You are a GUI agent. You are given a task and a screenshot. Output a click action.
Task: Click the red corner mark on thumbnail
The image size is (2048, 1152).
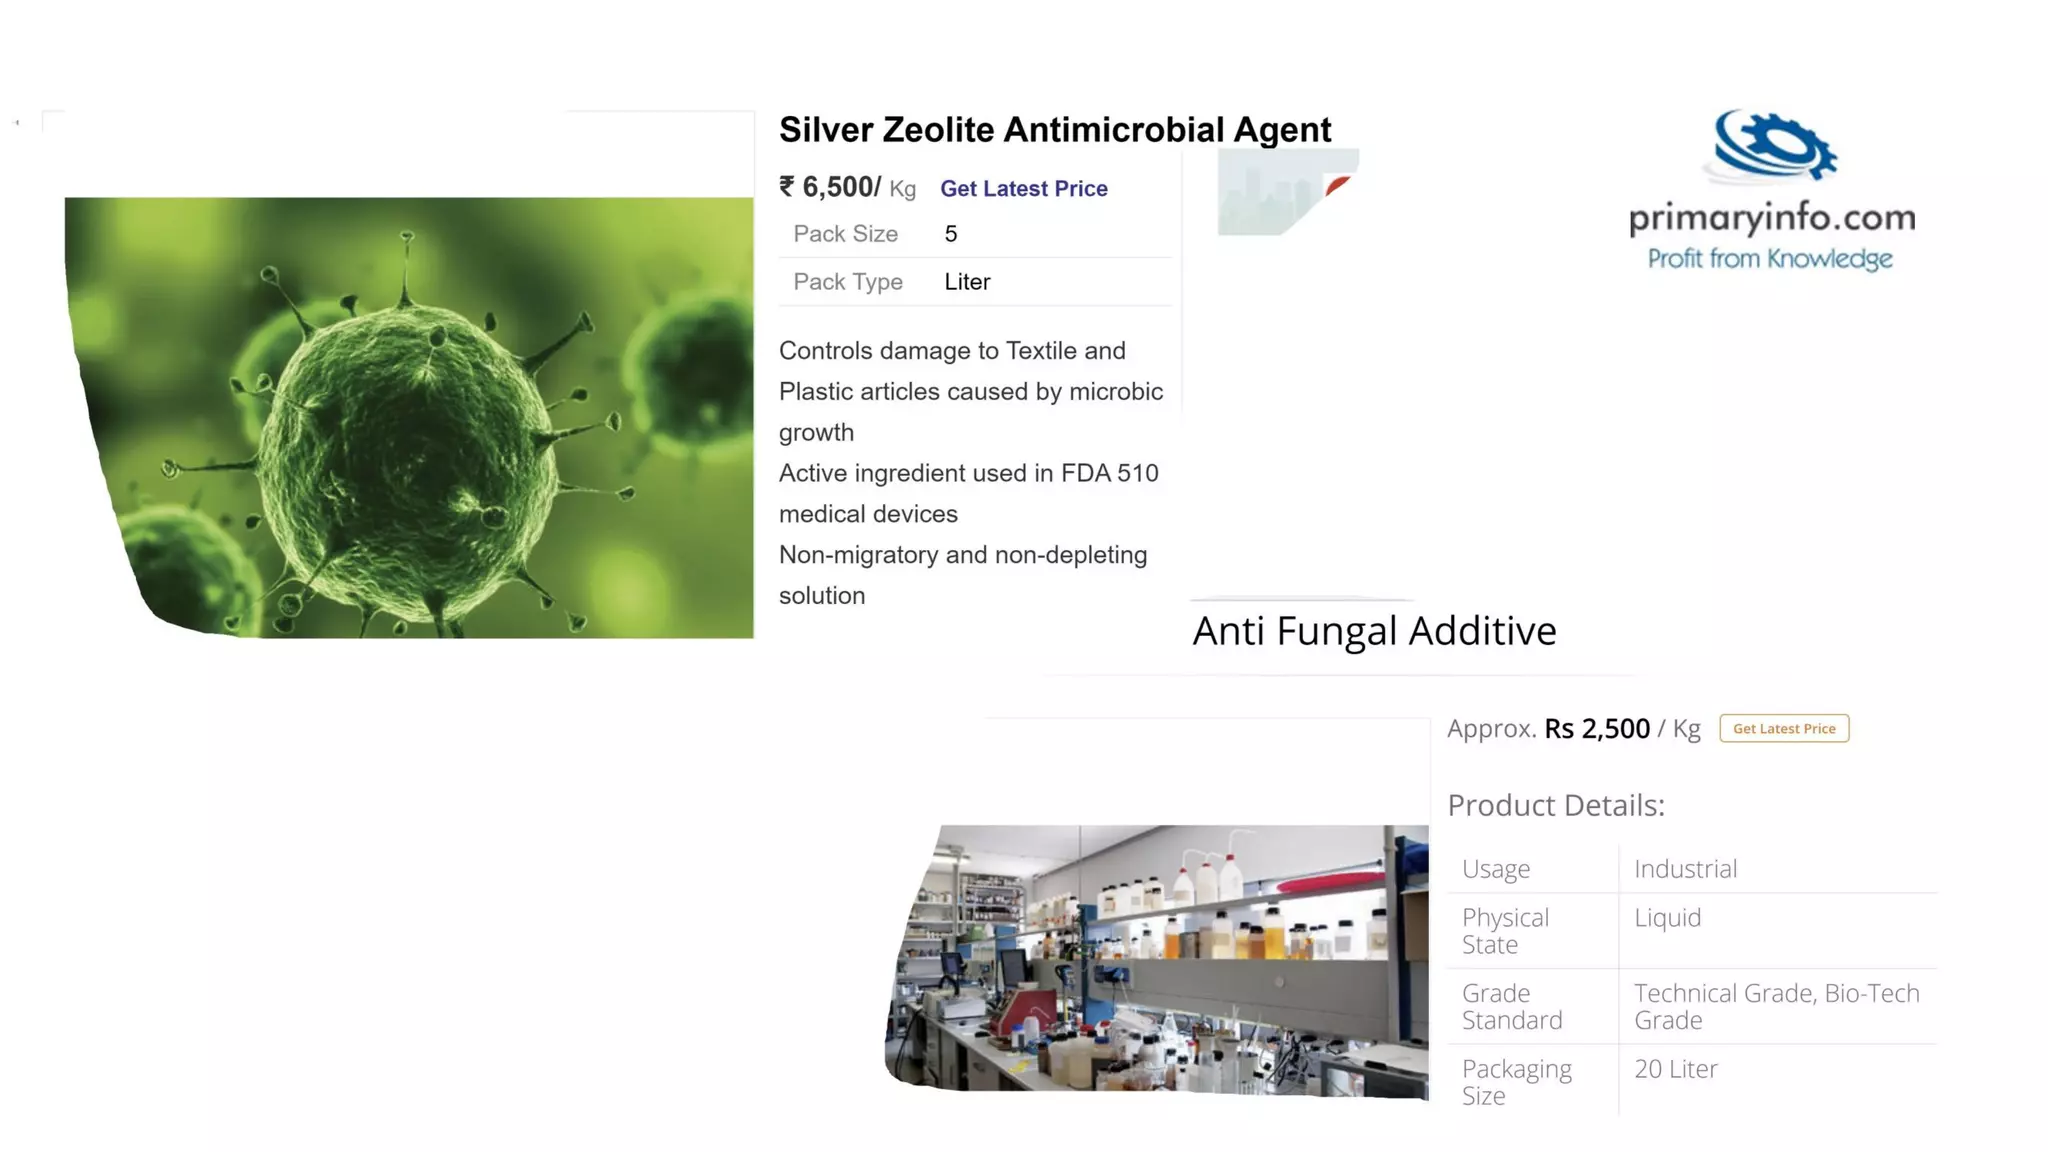[x=1337, y=184]
